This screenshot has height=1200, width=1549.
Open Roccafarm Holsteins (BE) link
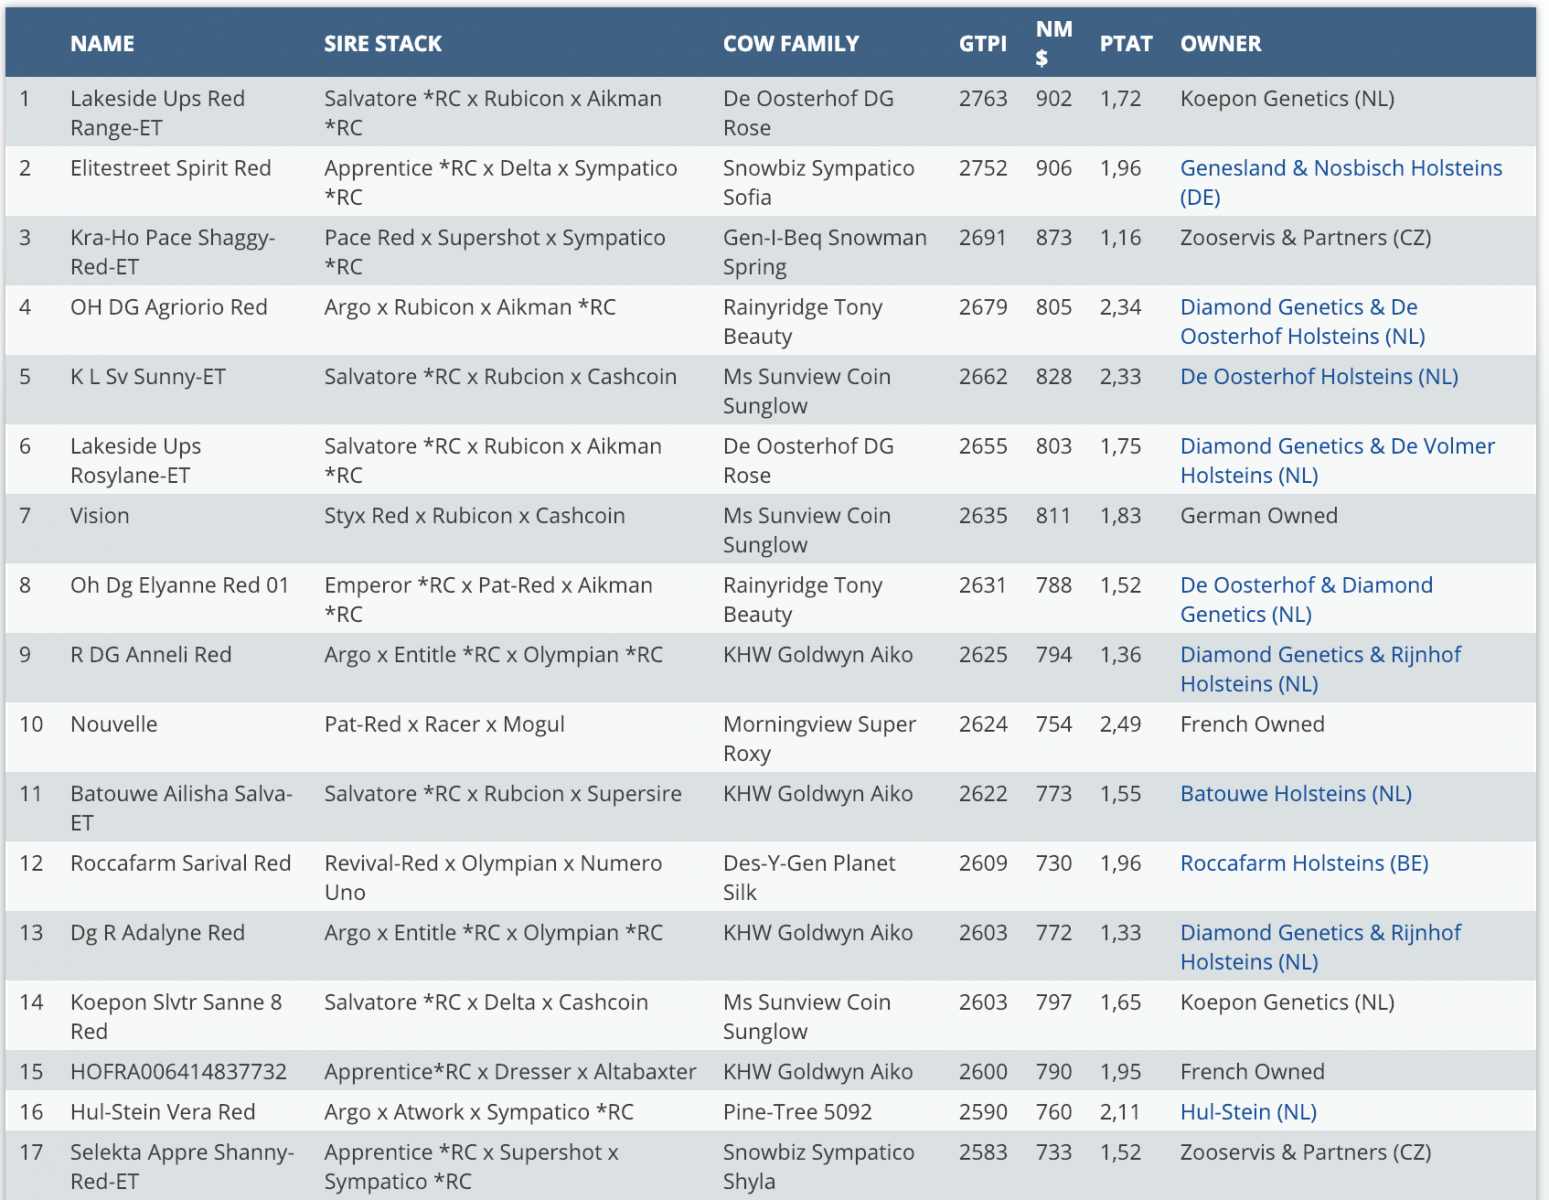click(x=1303, y=864)
